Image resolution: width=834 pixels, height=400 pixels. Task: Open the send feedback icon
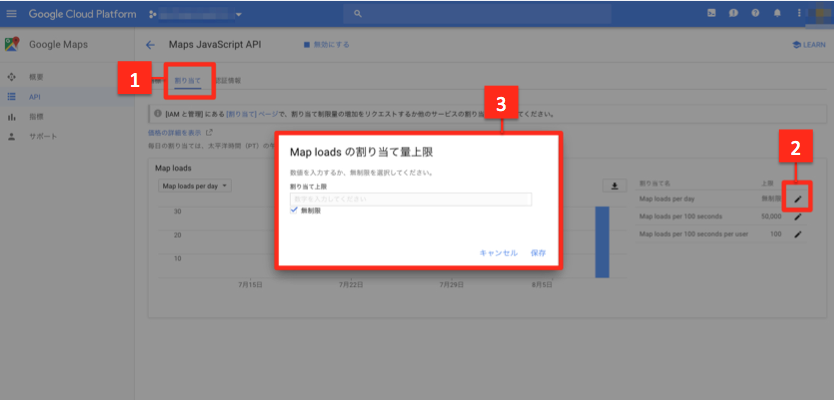pos(733,14)
